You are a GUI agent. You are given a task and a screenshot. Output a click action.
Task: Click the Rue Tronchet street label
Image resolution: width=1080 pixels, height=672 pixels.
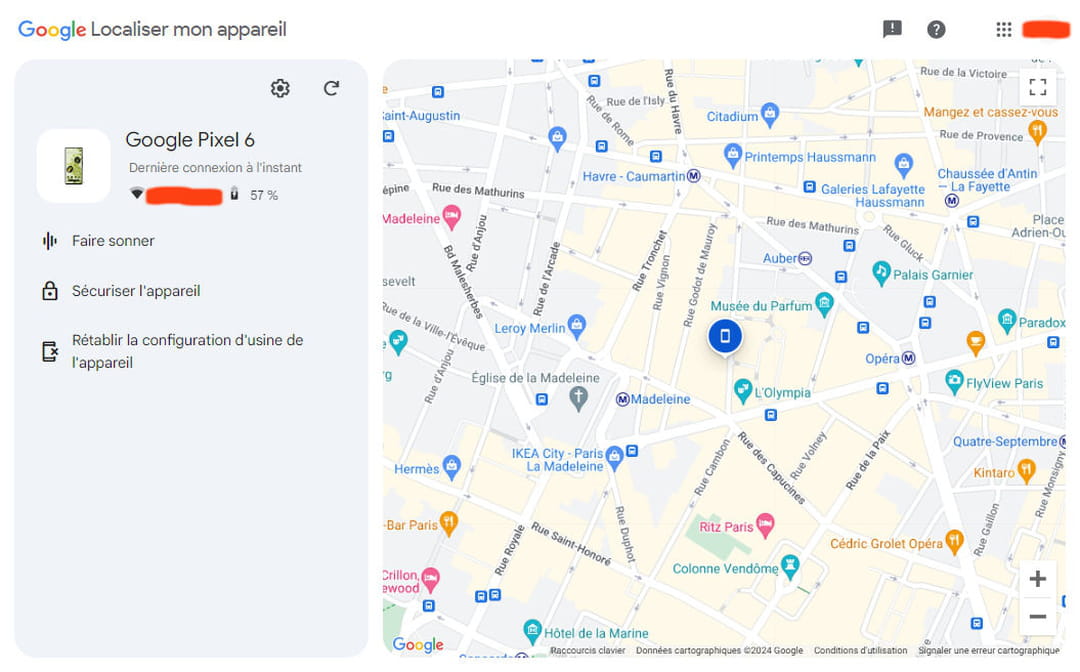(x=650, y=261)
